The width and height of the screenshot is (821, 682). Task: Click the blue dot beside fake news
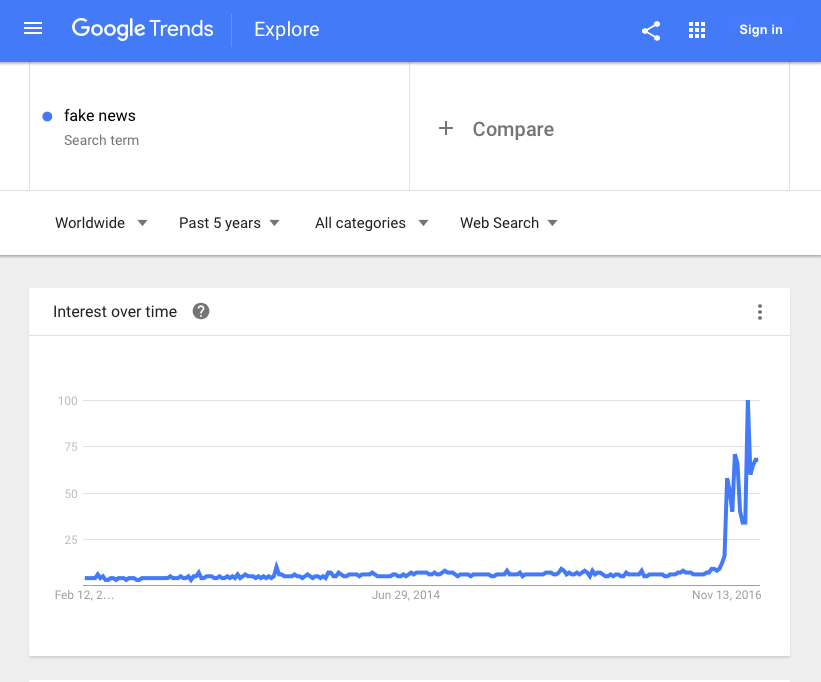click(47, 116)
